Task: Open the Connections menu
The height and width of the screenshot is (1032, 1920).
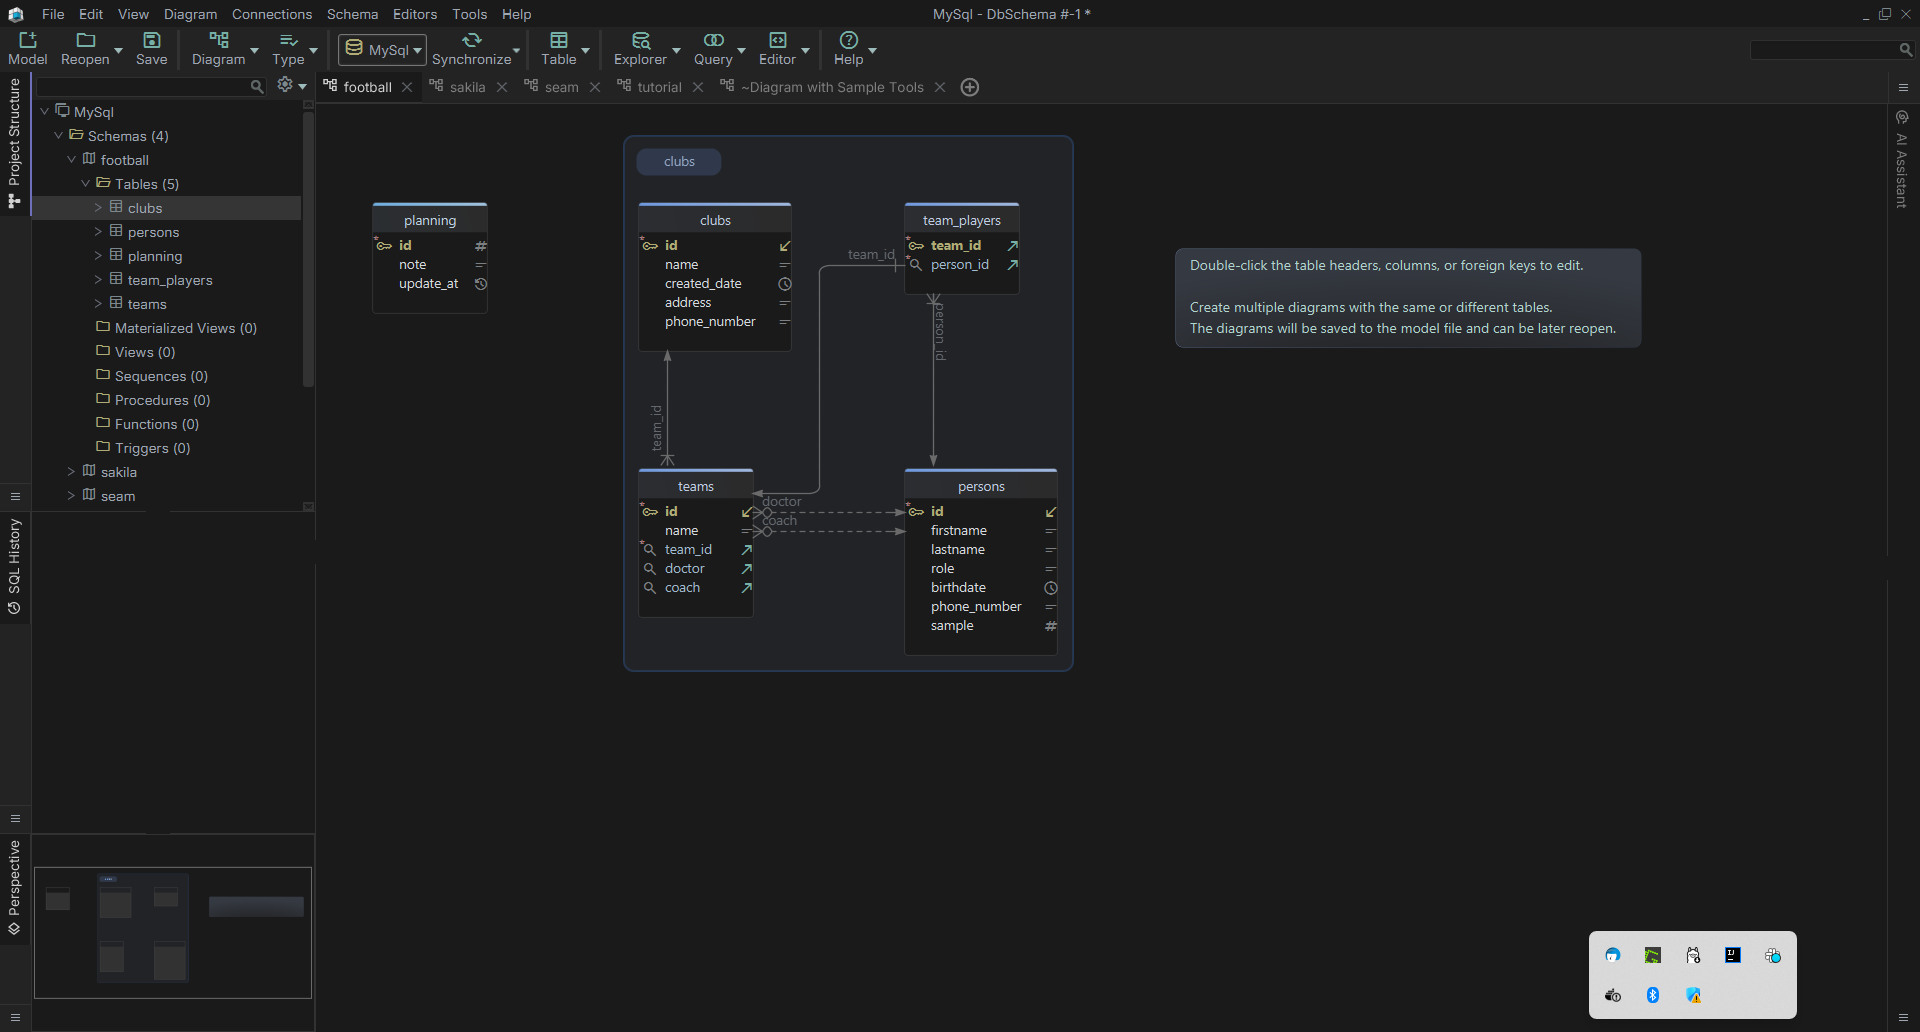Action: (272, 14)
